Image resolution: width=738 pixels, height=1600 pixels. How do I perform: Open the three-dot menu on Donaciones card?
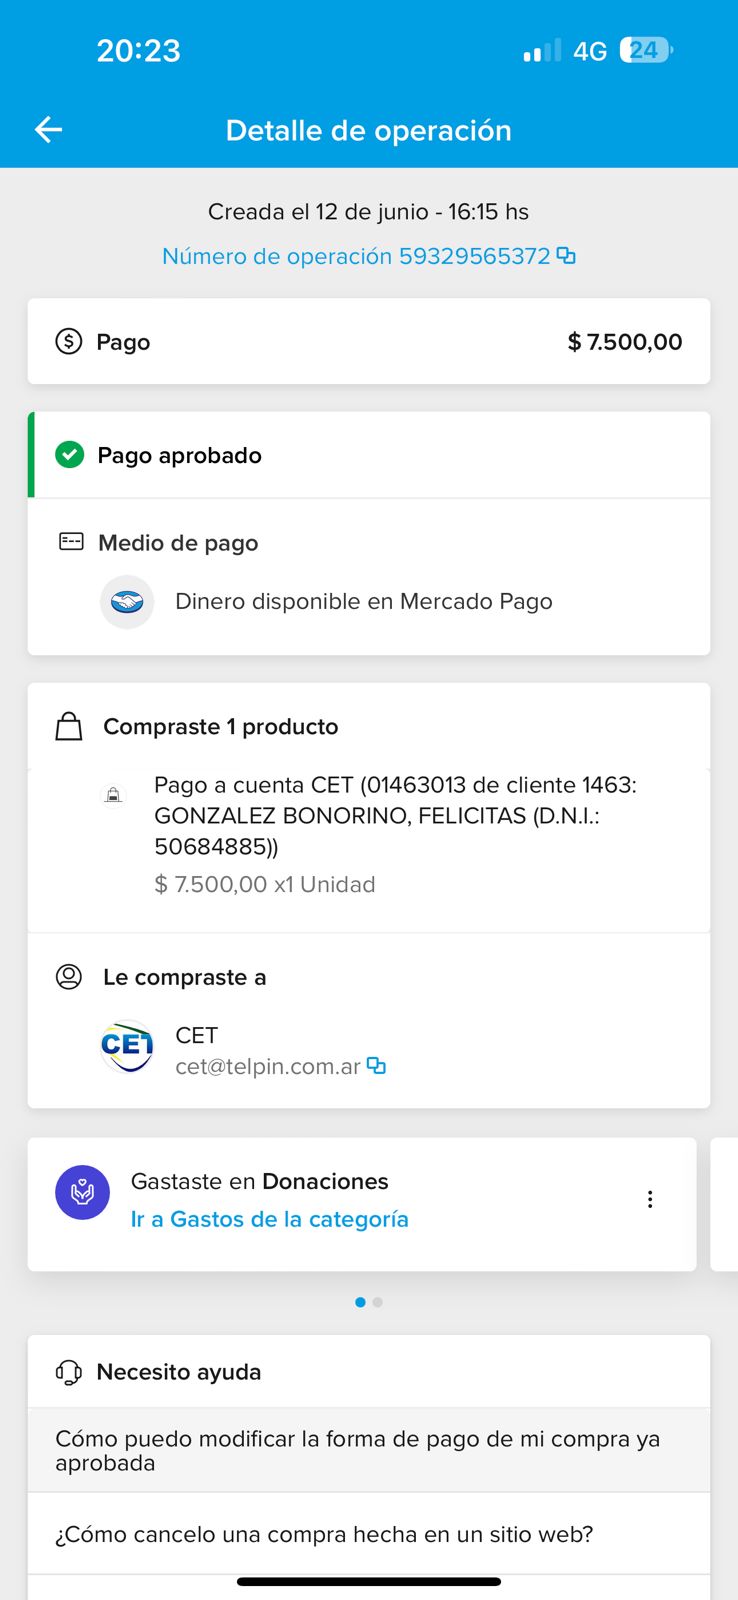(650, 1199)
